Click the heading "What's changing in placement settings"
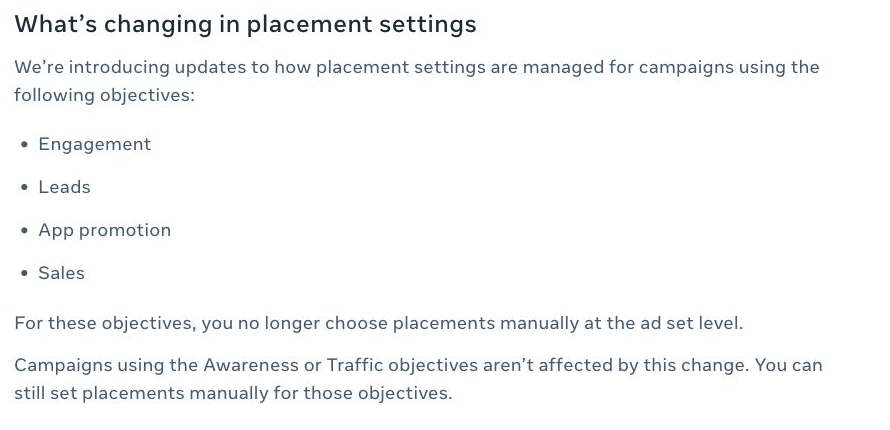This screenshot has width=890, height=430. coord(245,24)
